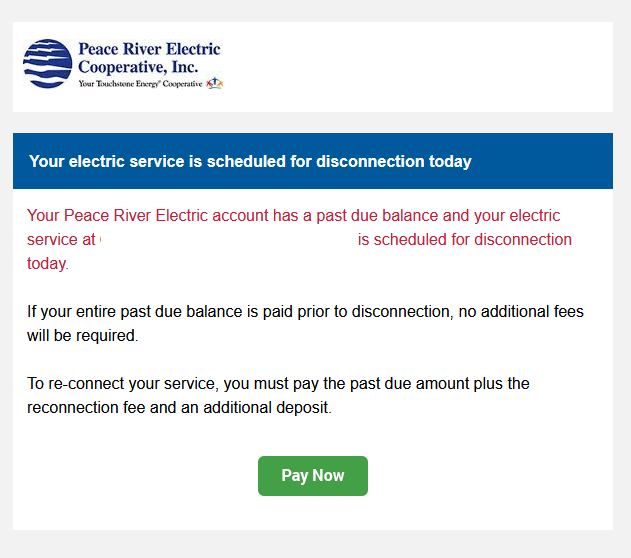The width and height of the screenshot is (631, 558).
Task: Click the disconnection notice headline text
Action: pyautogui.click(x=250, y=161)
